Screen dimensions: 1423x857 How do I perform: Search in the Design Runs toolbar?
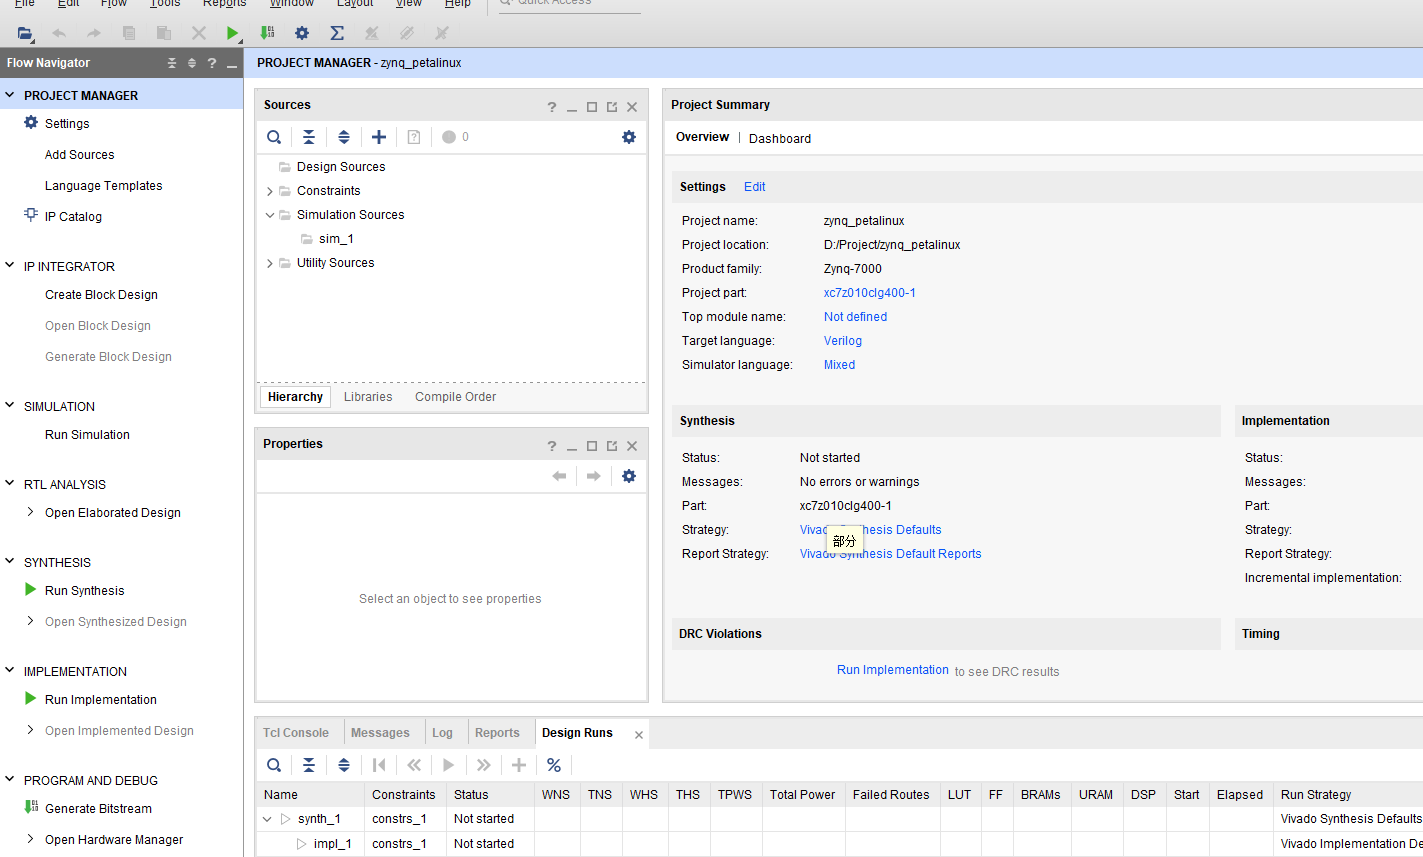coord(274,765)
